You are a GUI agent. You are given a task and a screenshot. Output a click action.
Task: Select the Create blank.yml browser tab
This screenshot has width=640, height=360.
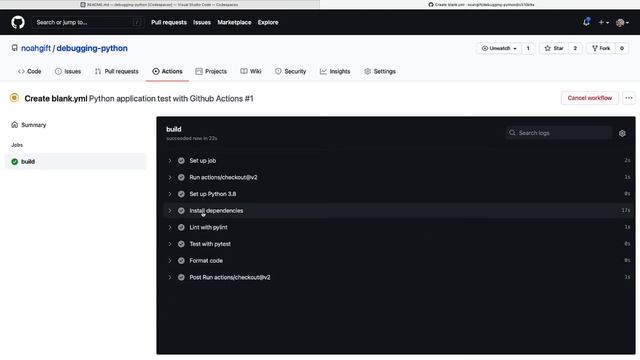click(480, 4)
